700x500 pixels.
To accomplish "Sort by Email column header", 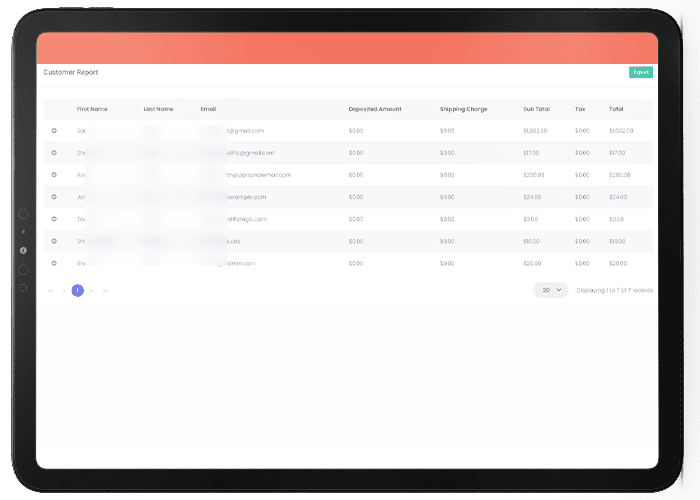I will 208,108.
